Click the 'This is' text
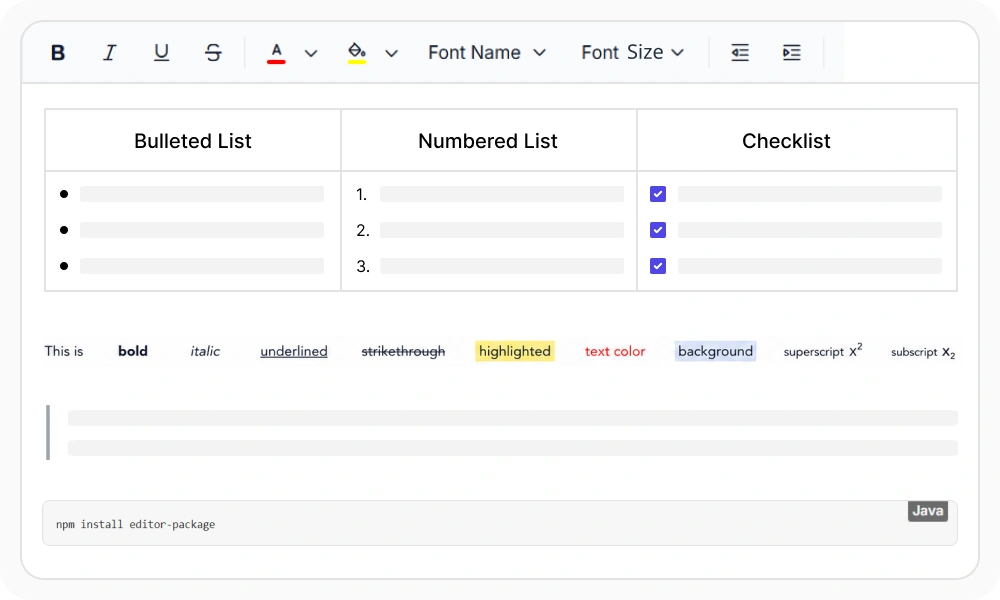Screen dimensions: 1000x600 [x=64, y=351]
